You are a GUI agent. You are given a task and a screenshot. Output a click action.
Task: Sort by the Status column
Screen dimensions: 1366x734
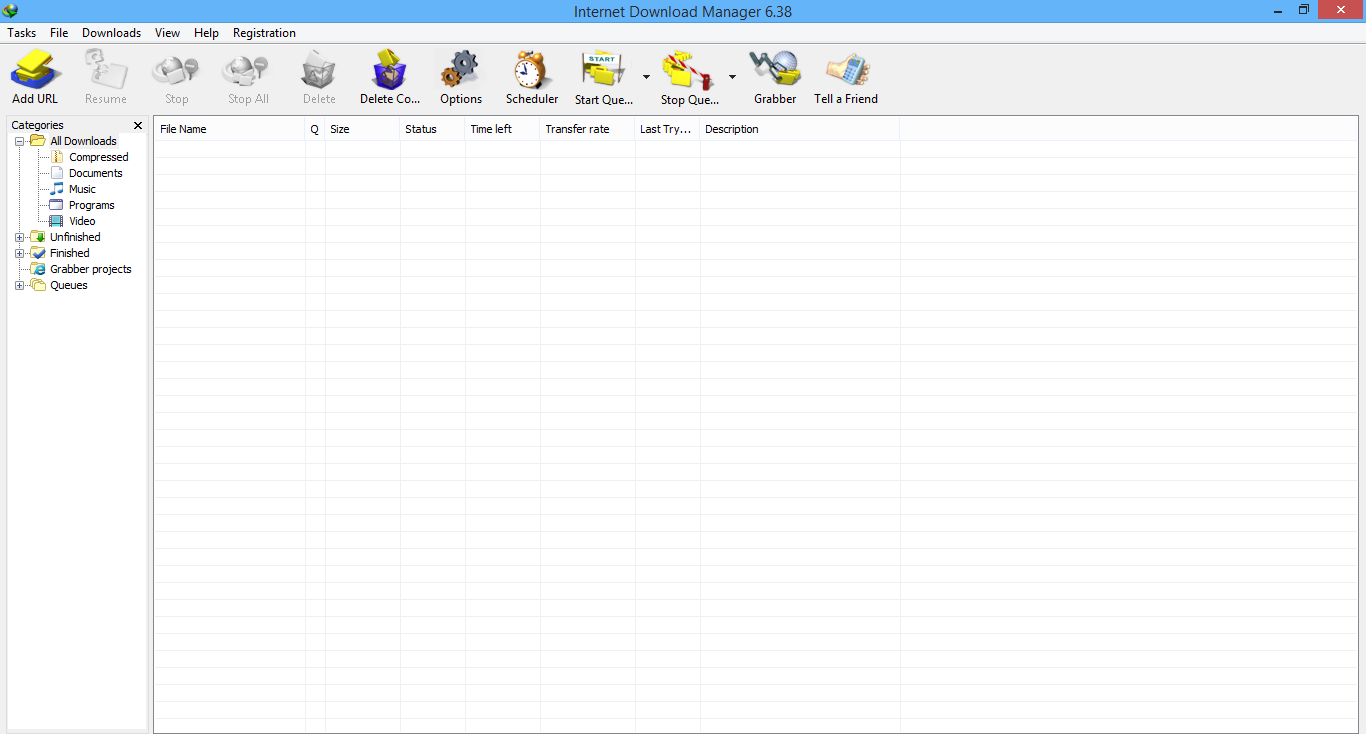(x=432, y=129)
